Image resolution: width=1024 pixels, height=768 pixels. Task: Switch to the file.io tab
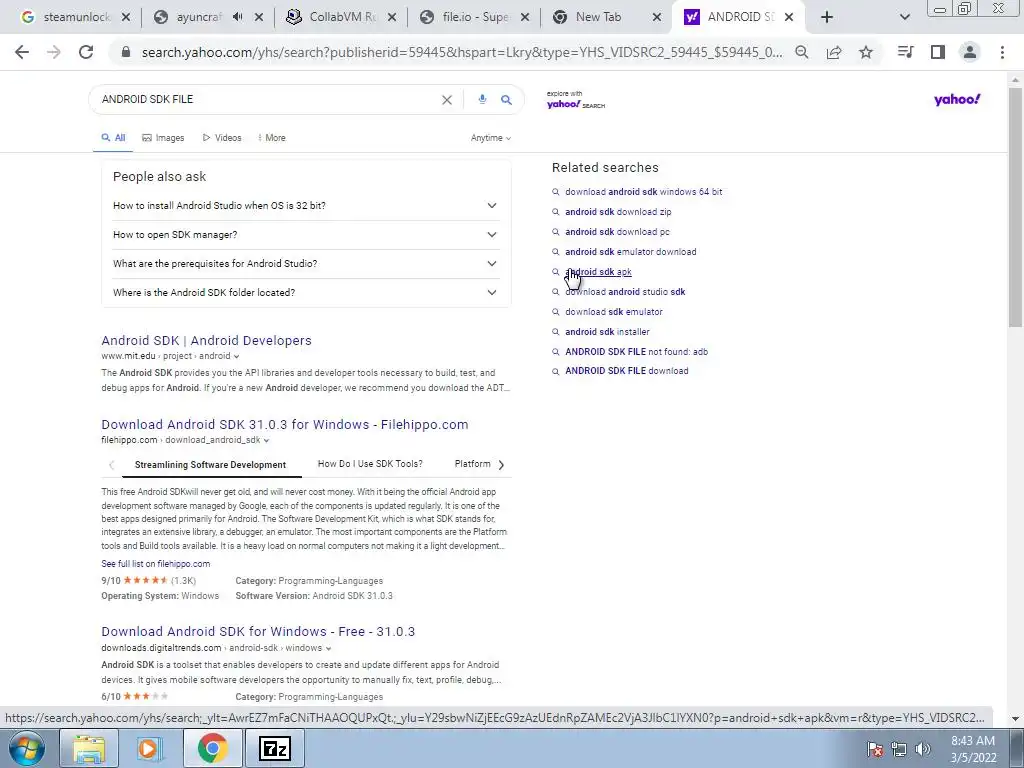click(x=474, y=18)
